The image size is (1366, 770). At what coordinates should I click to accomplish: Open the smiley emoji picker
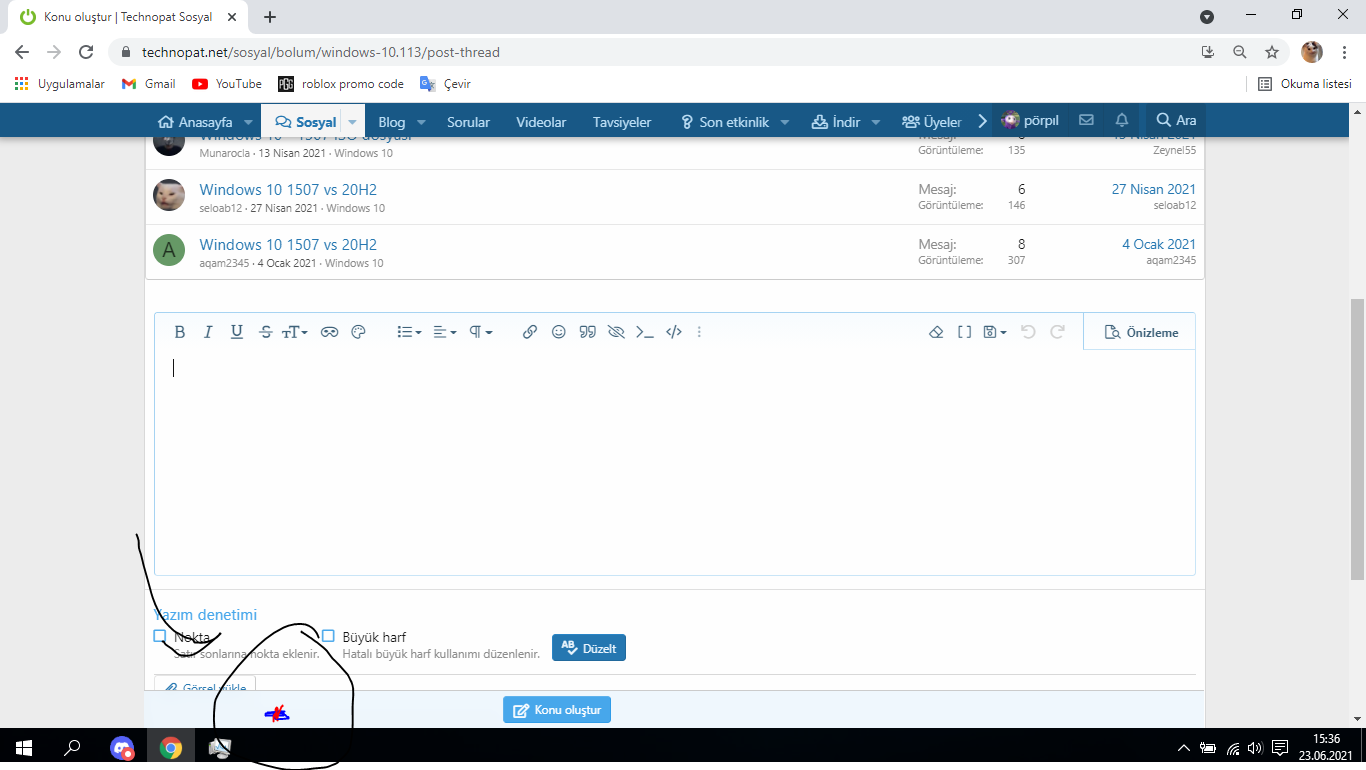click(x=559, y=332)
